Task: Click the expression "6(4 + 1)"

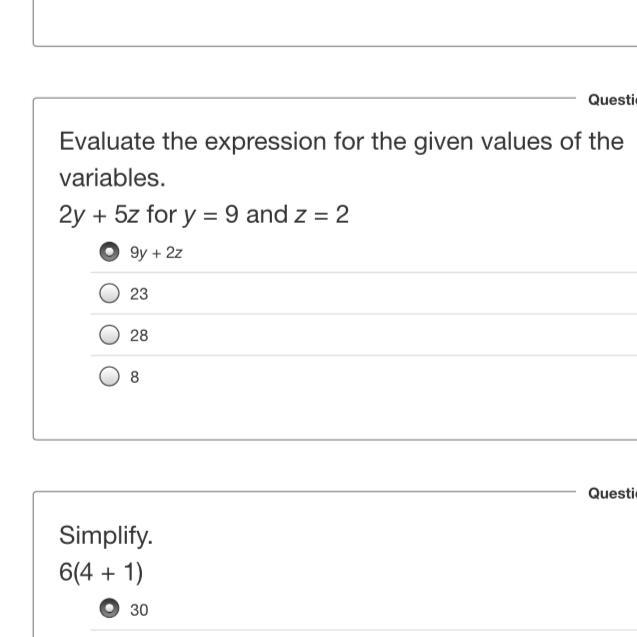Action: (101, 573)
